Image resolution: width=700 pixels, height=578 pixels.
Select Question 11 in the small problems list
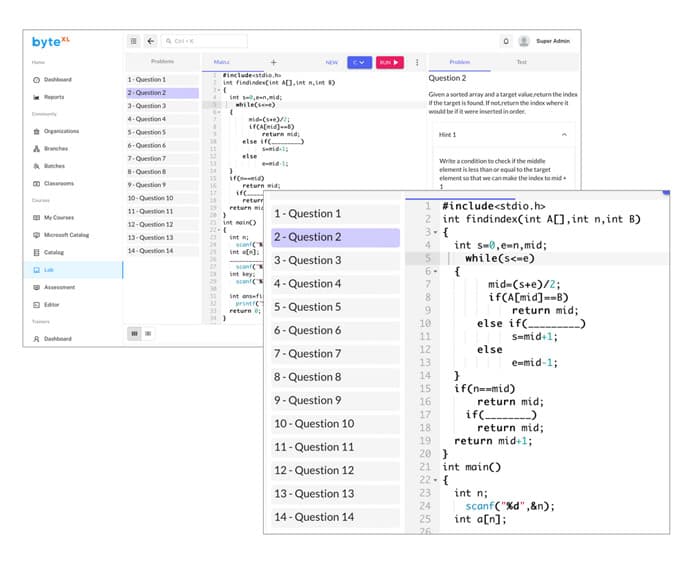pyautogui.click(x=163, y=211)
